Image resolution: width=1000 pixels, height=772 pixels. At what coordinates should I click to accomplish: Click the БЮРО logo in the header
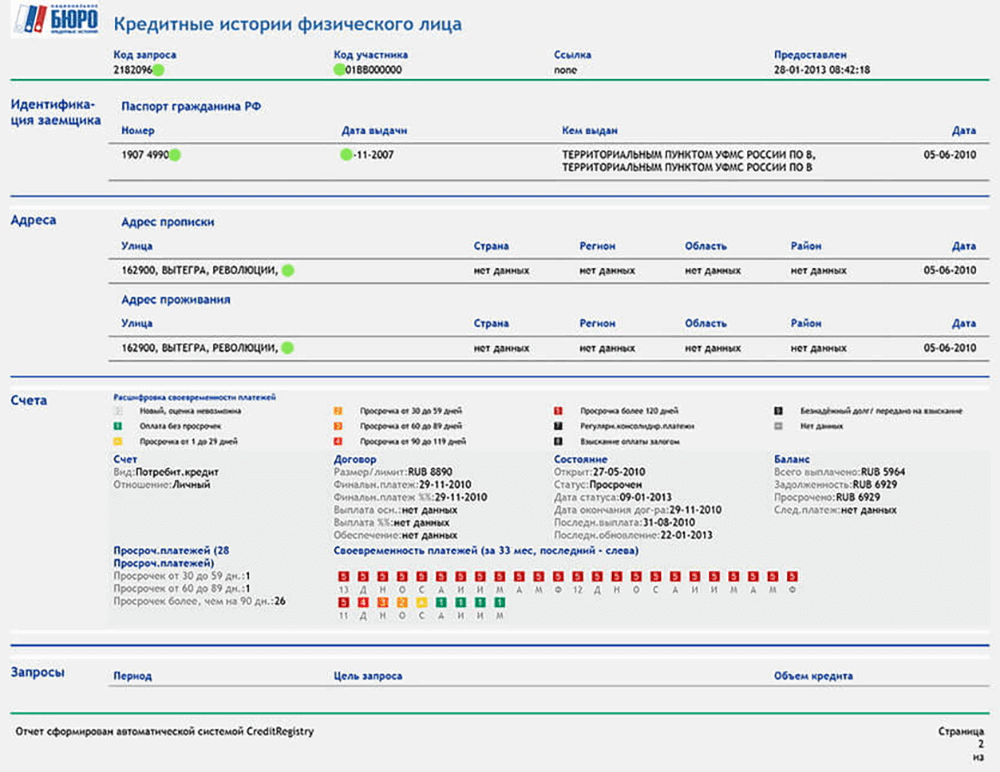tap(56, 20)
